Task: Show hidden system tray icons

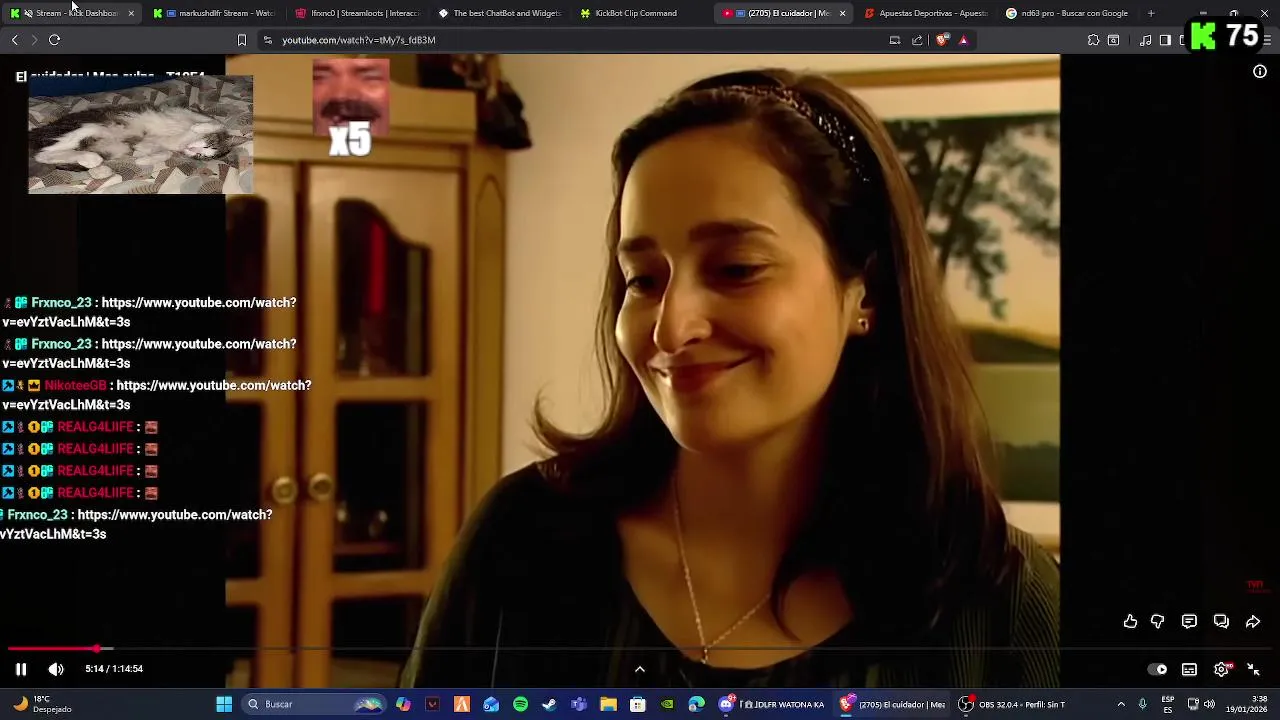Action: (x=1120, y=704)
